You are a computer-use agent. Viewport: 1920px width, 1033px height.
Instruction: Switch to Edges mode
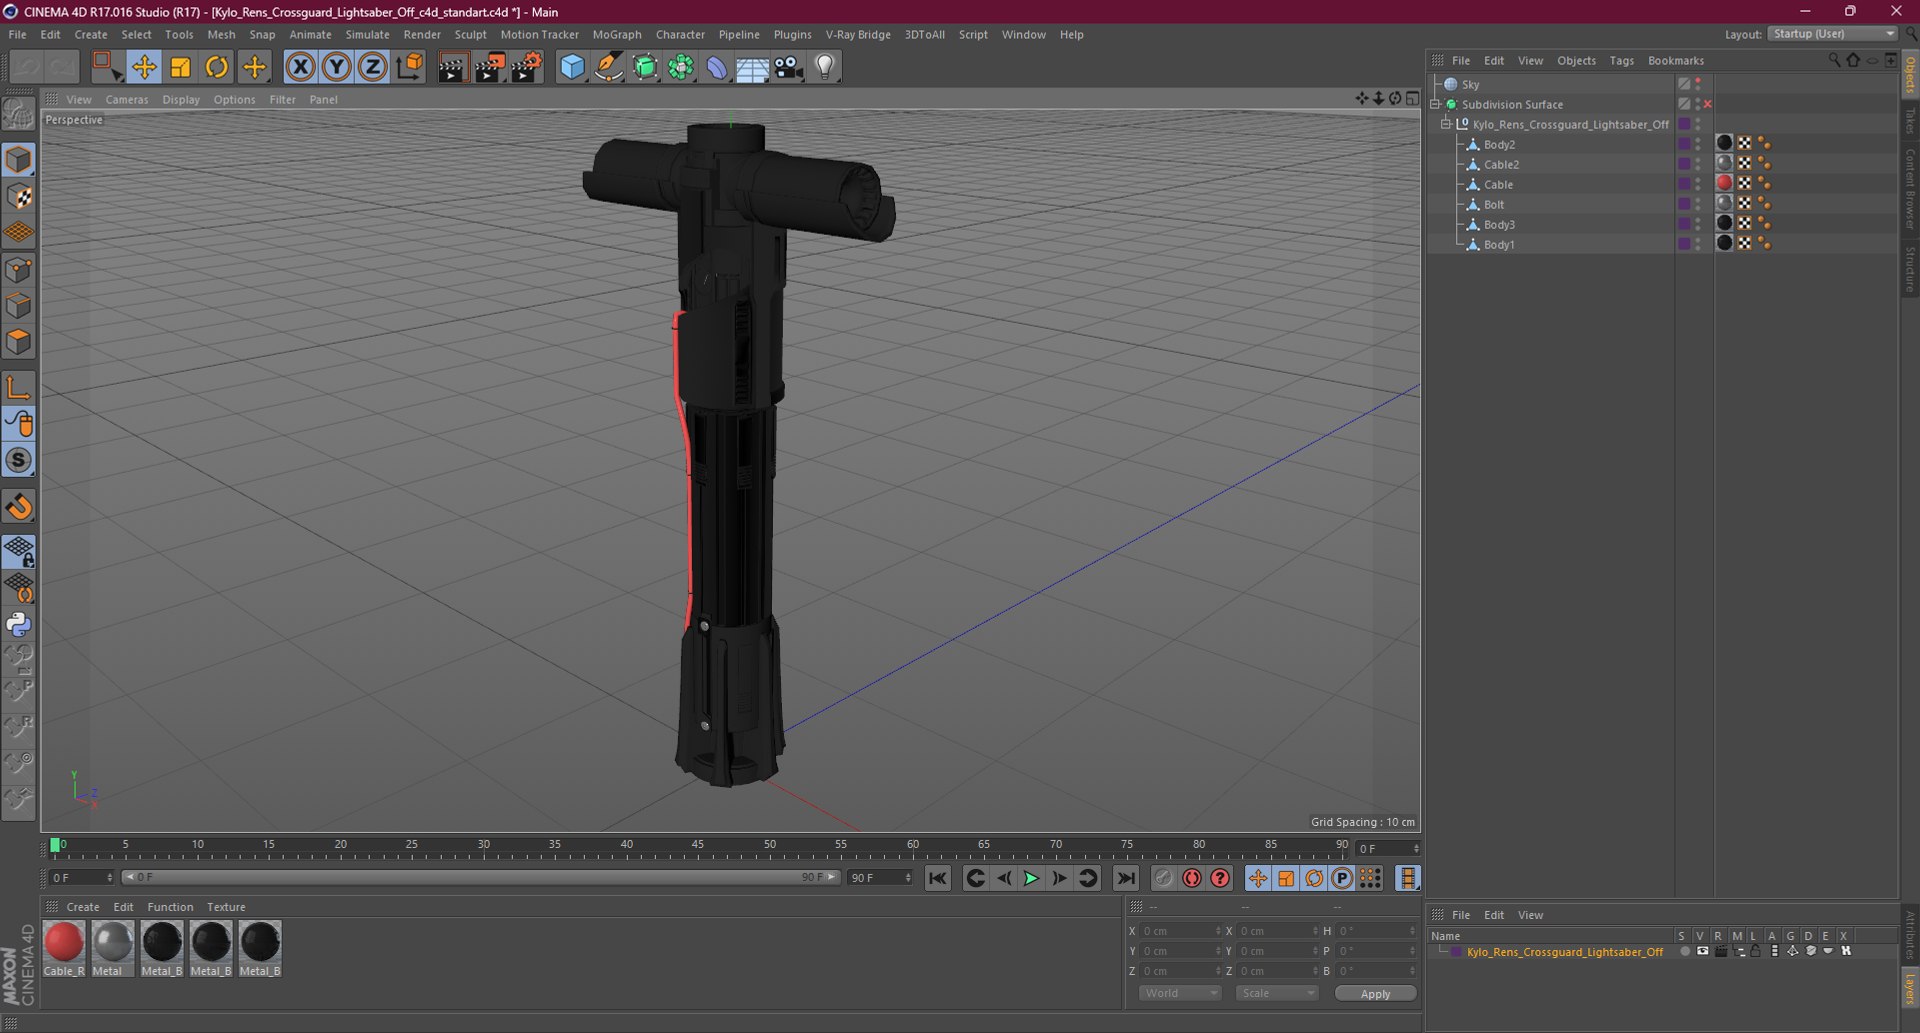[19, 306]
